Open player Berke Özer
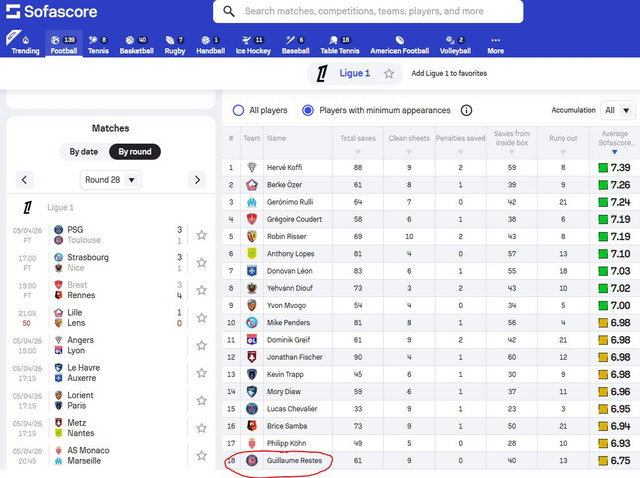The image size is (640, 478). [284, 185]
